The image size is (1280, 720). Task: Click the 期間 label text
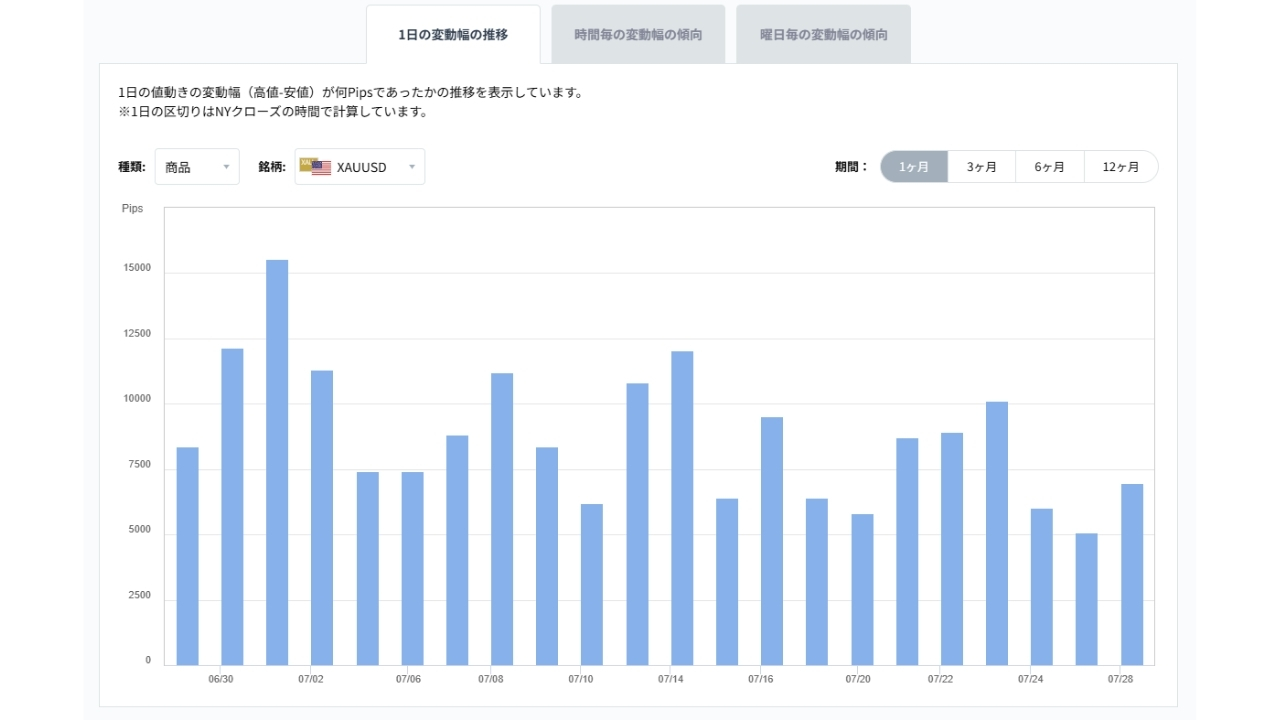pos(852,167)
